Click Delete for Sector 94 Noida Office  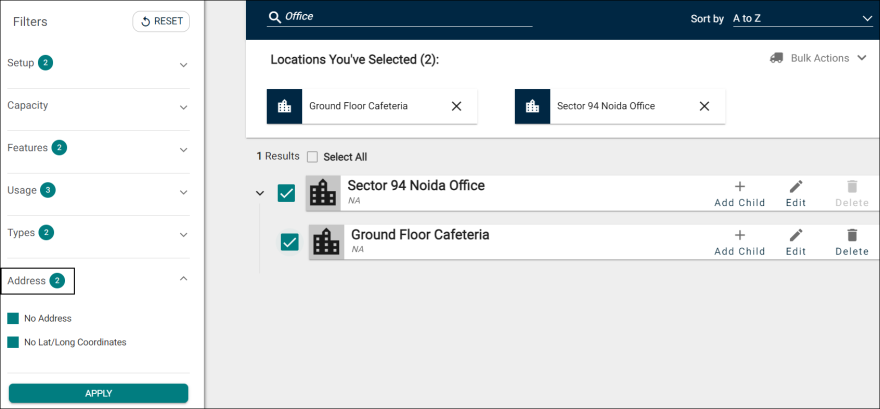coord(852,194)
